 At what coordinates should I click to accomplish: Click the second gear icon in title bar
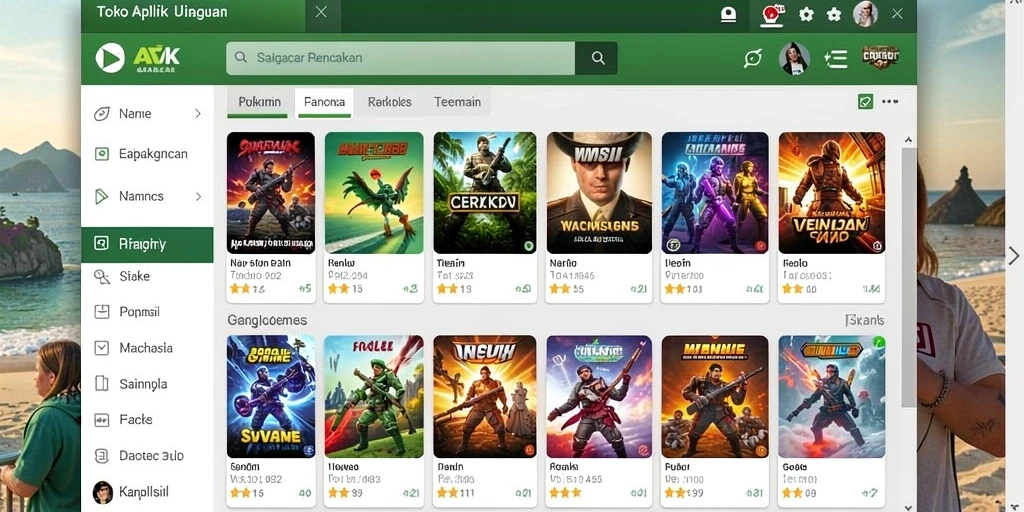click(x=834, y=14)
